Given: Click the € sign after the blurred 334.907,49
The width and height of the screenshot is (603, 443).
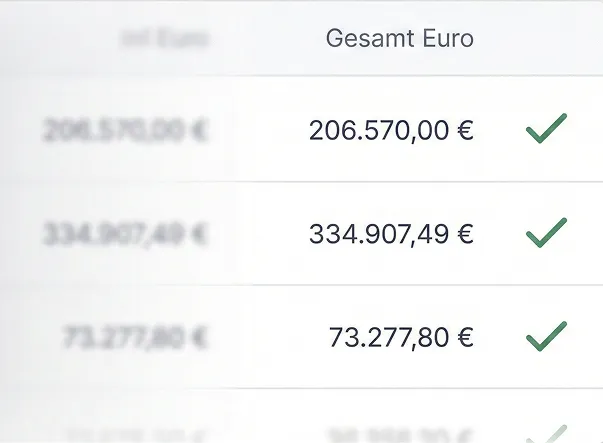Looking at the screenshot, I should pyautogui.click(x=199, y=235).
